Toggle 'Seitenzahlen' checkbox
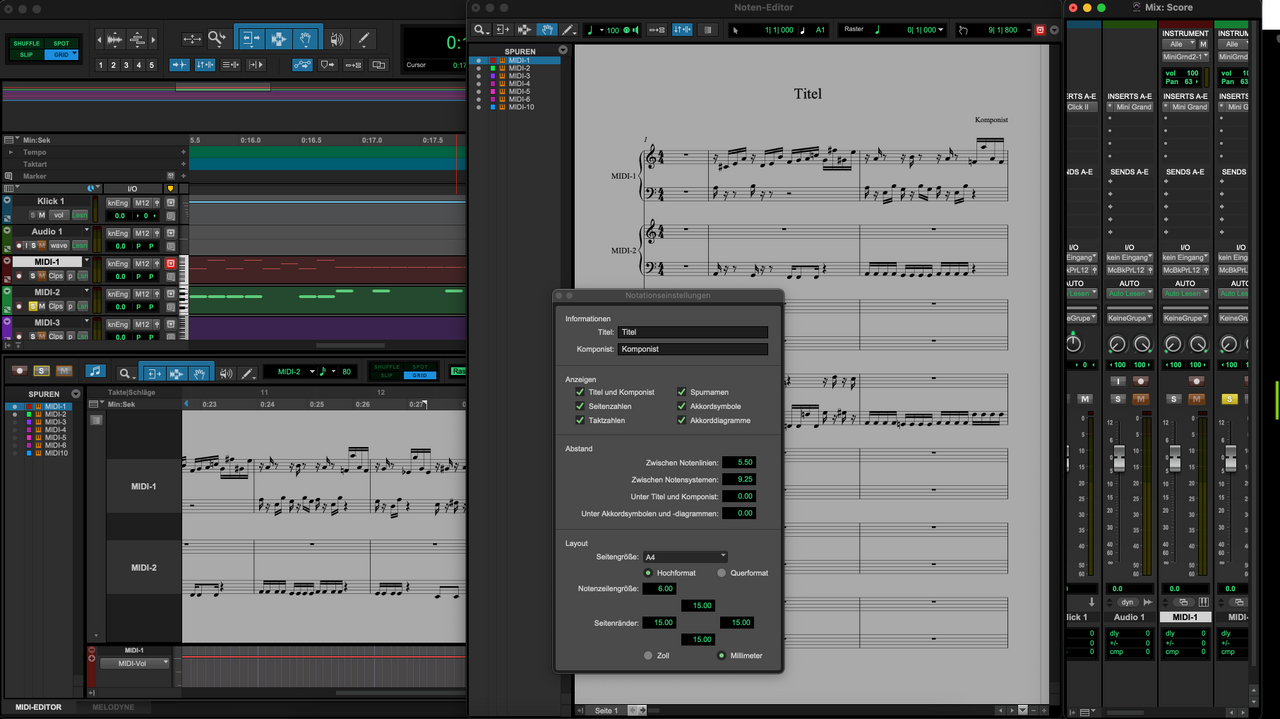1280x719 pixels. point(580,406)
